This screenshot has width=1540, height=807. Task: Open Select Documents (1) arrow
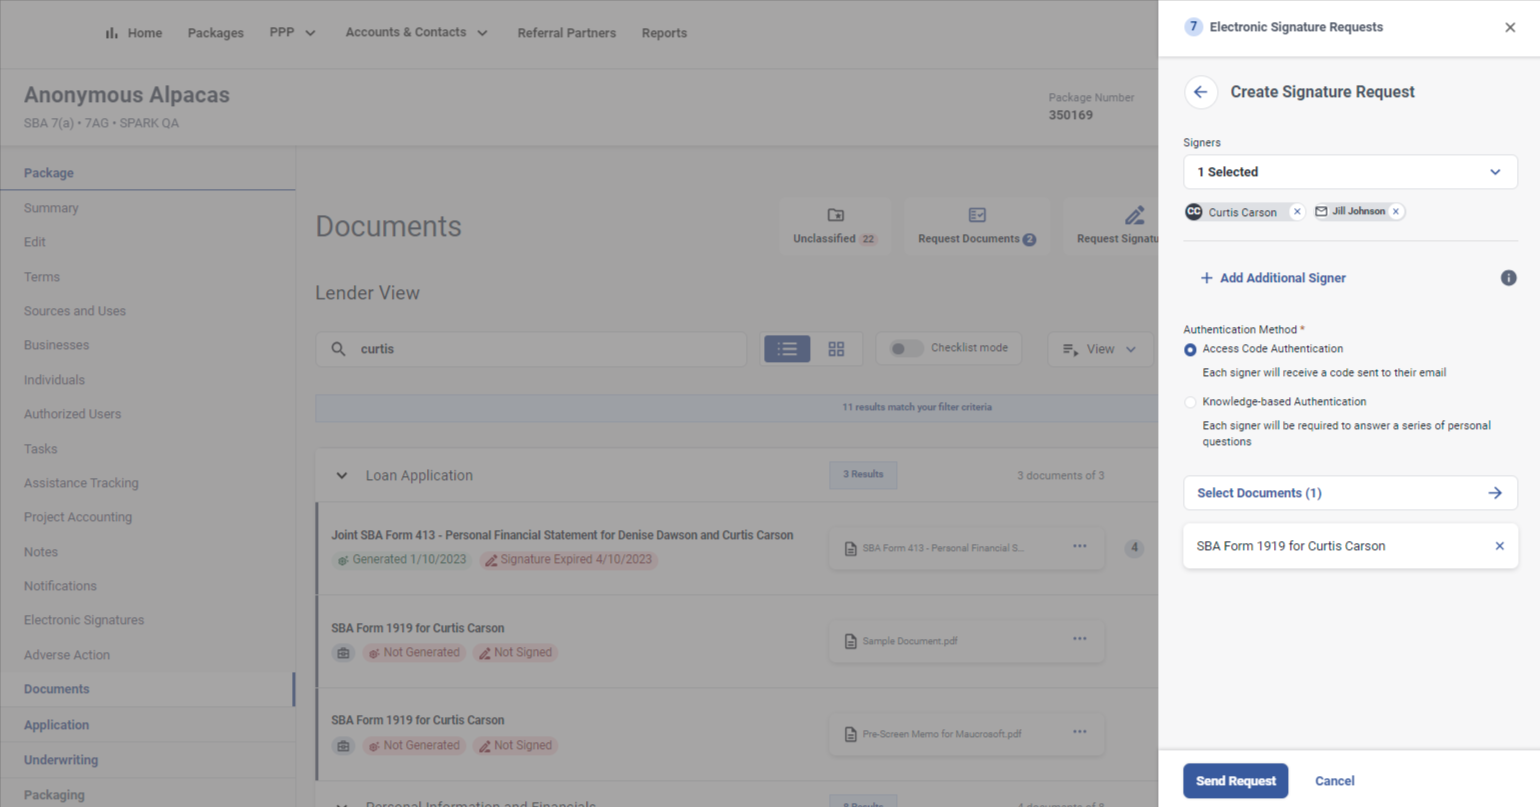(1495, 493)
